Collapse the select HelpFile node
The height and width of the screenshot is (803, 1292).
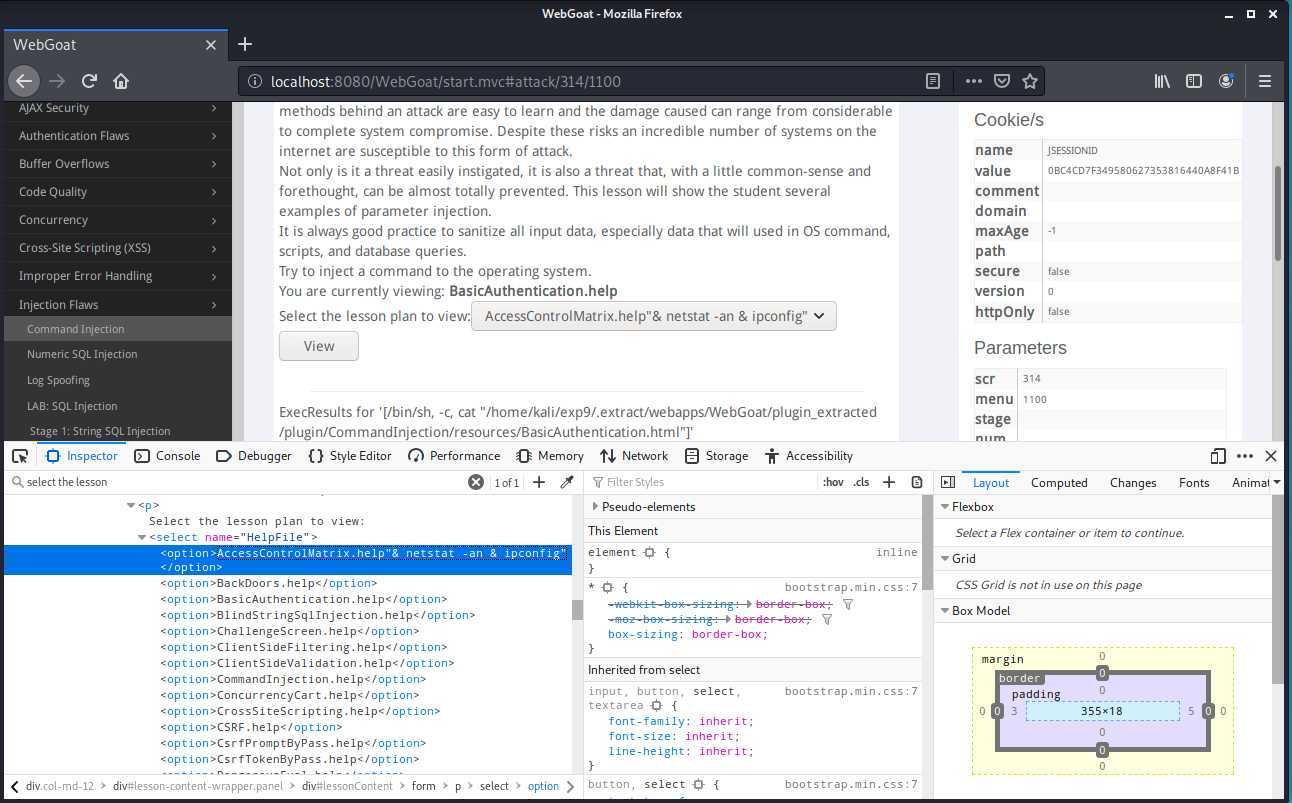(x=141, y=537)
